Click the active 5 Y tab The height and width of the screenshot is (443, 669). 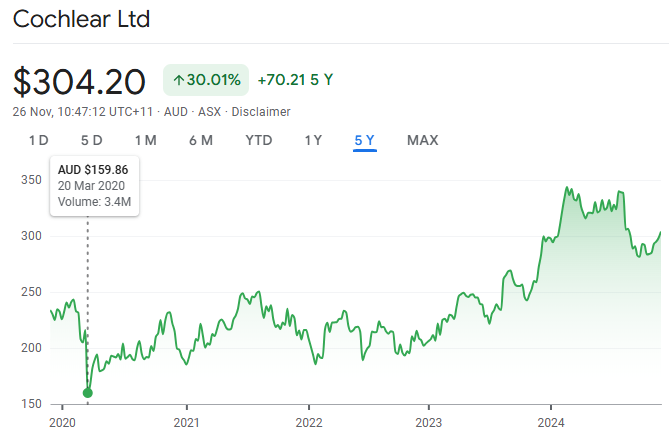(364, 140)
